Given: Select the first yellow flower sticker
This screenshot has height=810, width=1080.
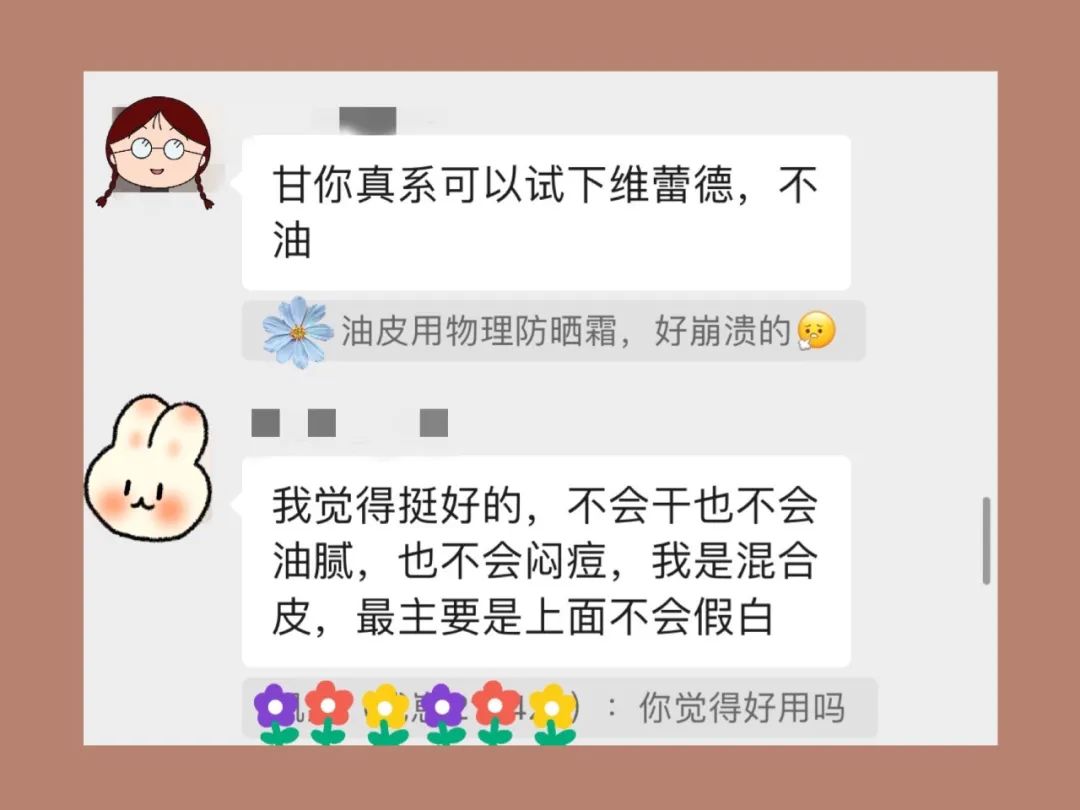Looking at the screenshot, I should (x=386, y=714).
